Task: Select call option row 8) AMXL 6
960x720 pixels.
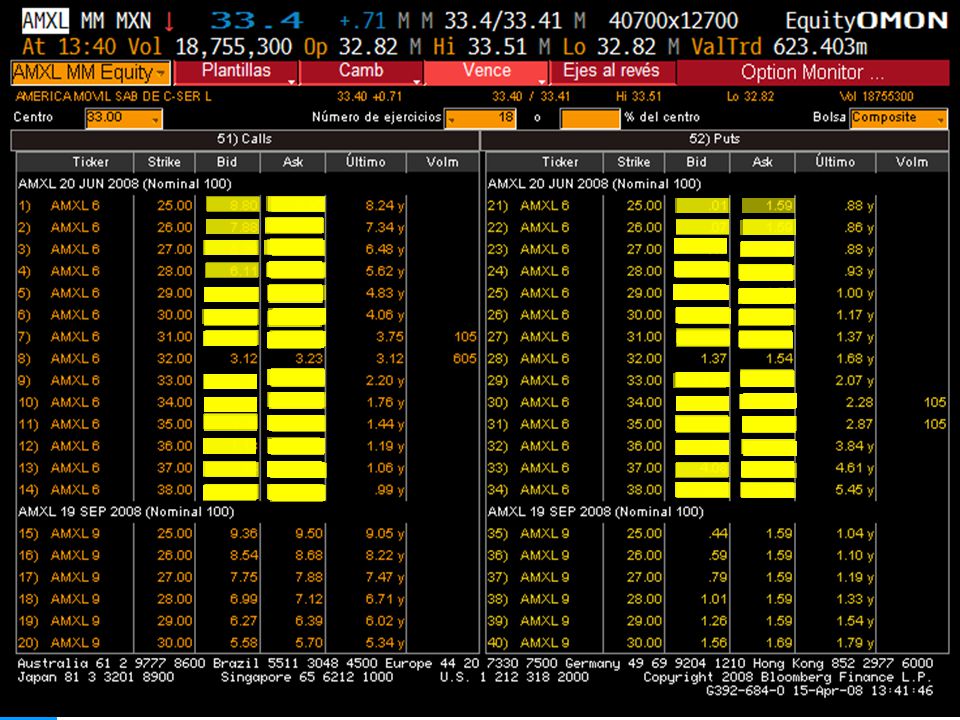Action: [x=247, y=359]
